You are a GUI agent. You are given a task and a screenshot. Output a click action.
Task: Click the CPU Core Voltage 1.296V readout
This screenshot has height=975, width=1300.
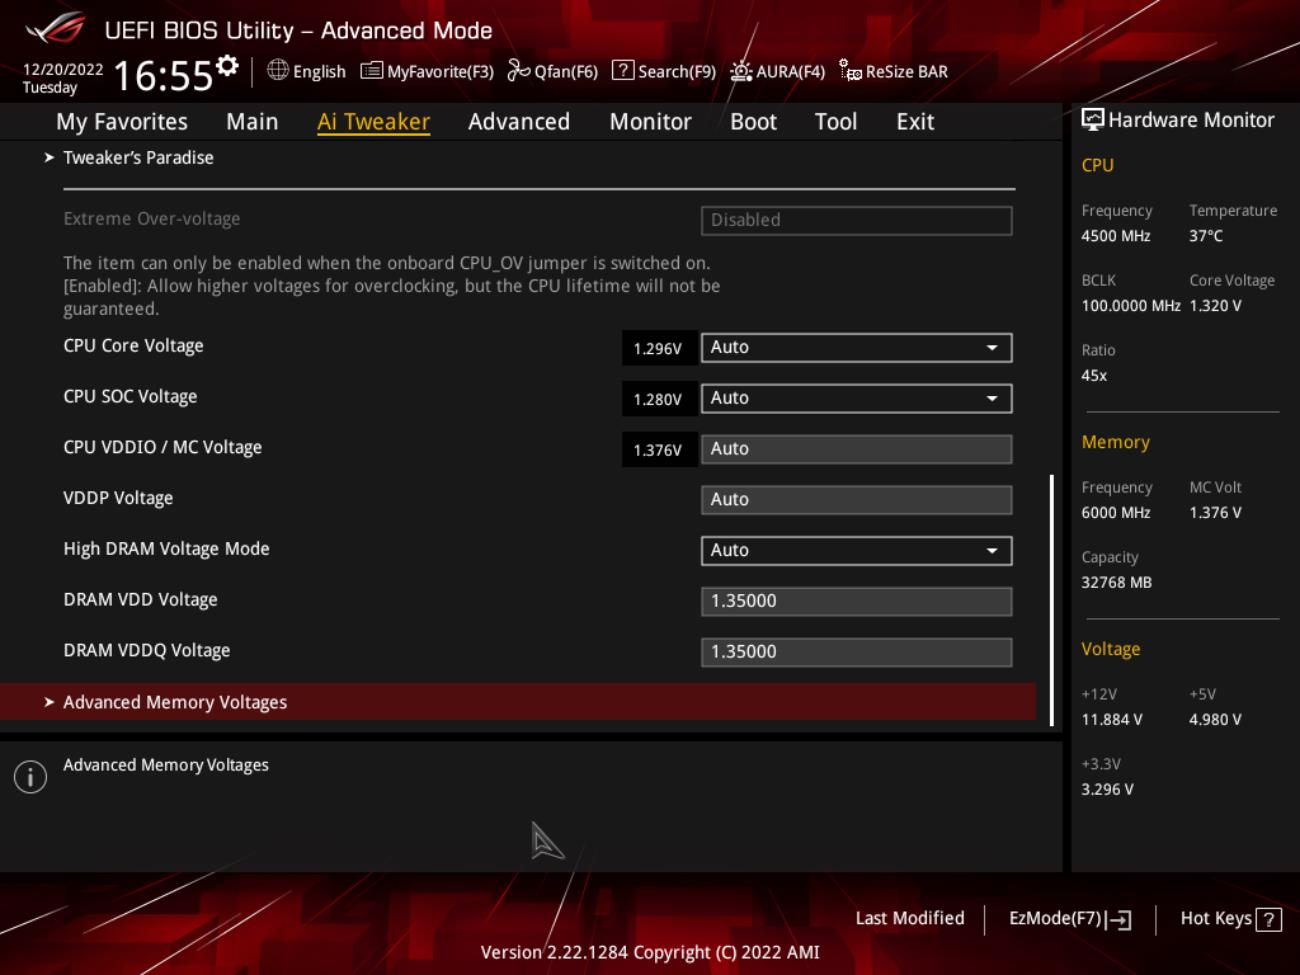(658, 349)
